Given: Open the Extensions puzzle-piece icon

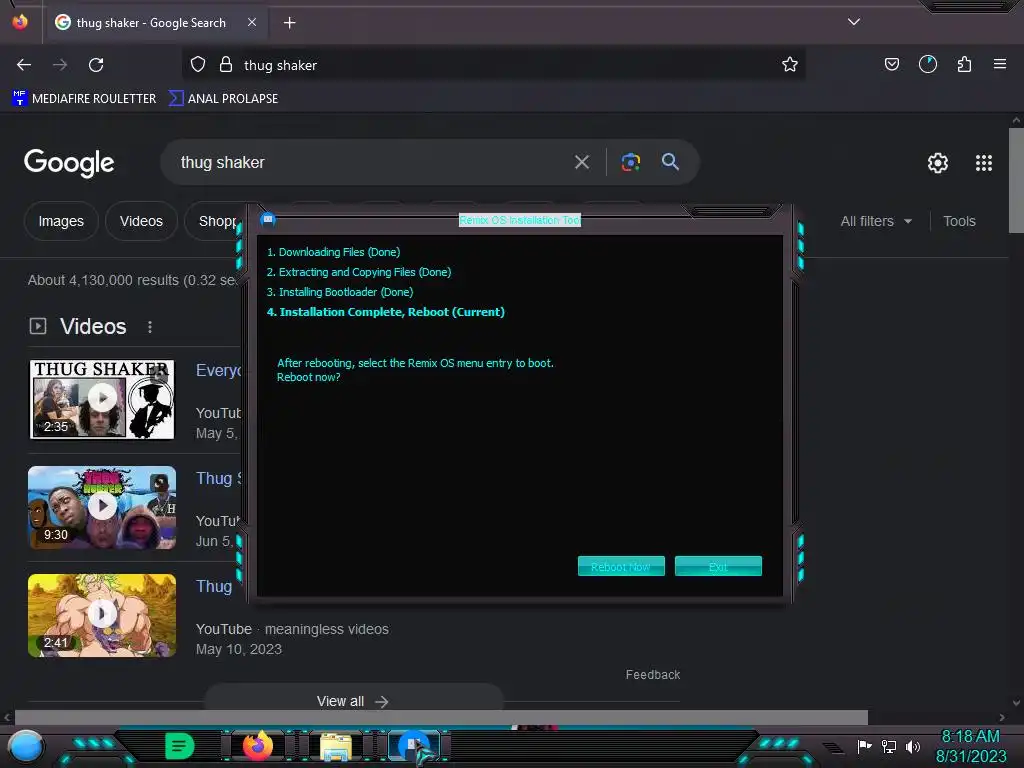Looking at the screenshot, I should point(964,65).
